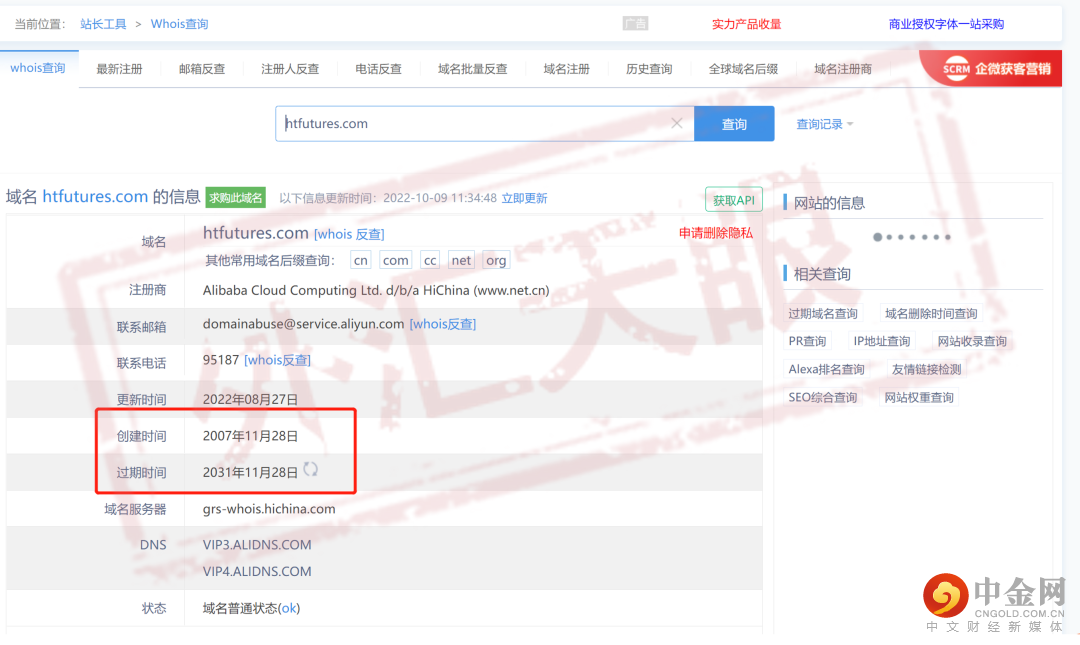Select the text VIP3.ALIDNS.COM
This screenshot has height=645, width=1080.
pyautogui.click(x=257, y=544)
